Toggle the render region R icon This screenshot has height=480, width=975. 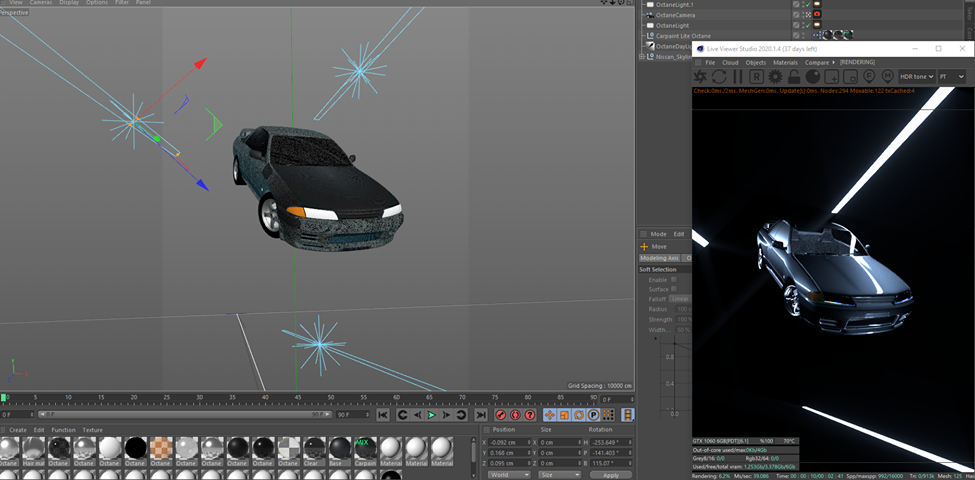tap(756, 76)
